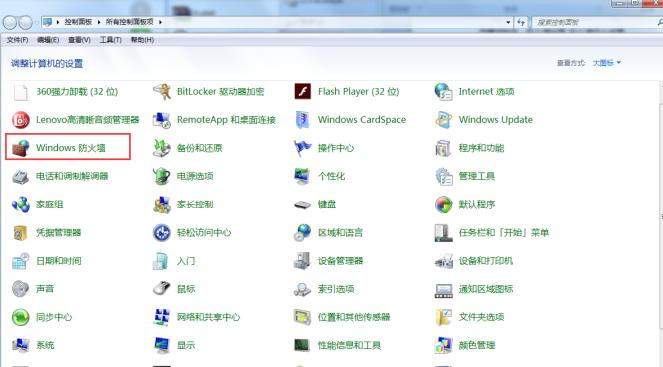Open the 显示 link
663x367 pixels.
186,345
